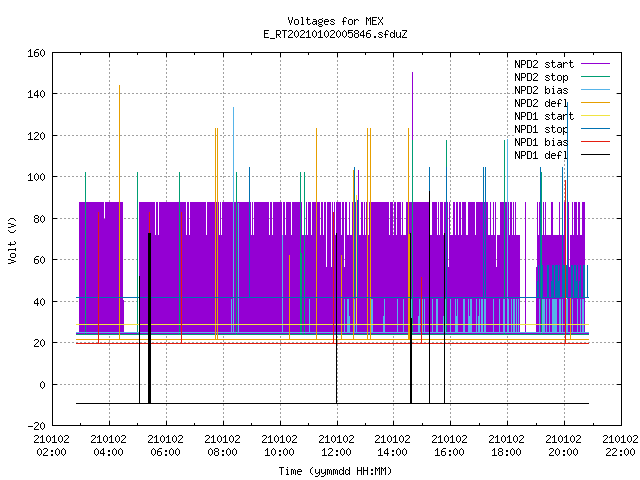Click the Time (yymmdd HH:MM) x-axis label
Screen dimensions: 640x480
335,471
